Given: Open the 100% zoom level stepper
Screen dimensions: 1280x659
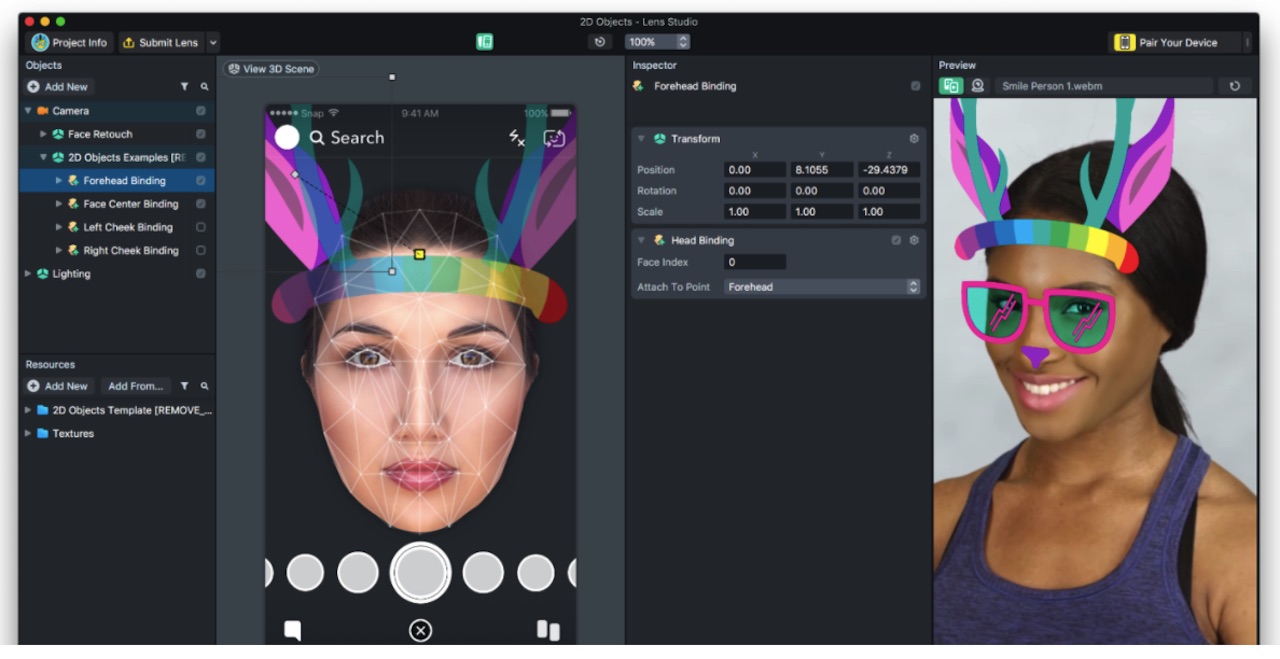Looking at the screenshot, I should 683,42.
